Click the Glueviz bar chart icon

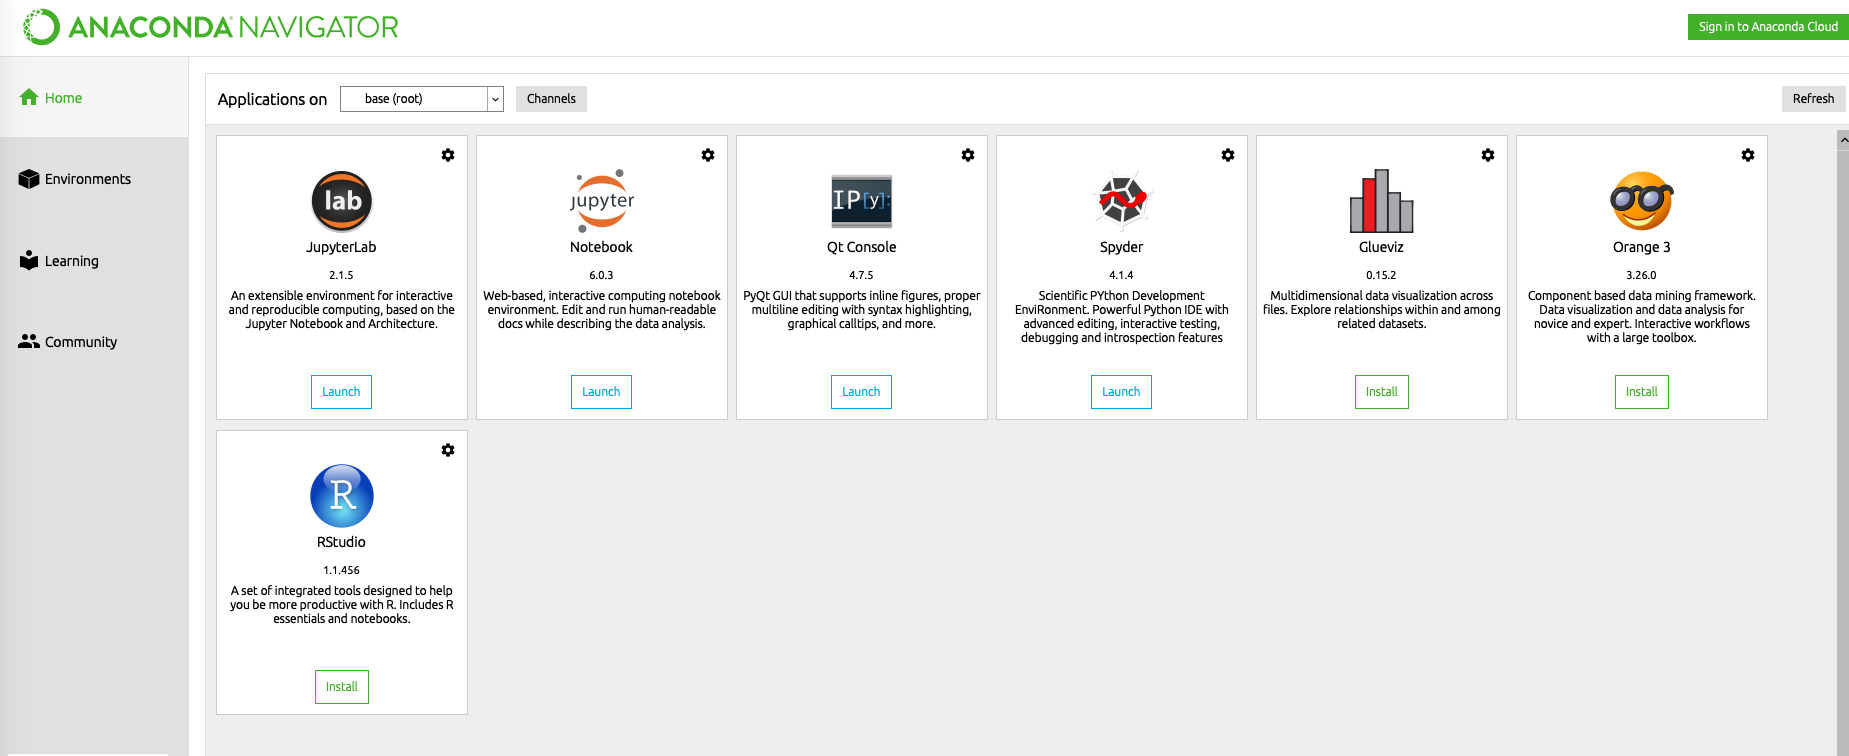pos(1382,201)
